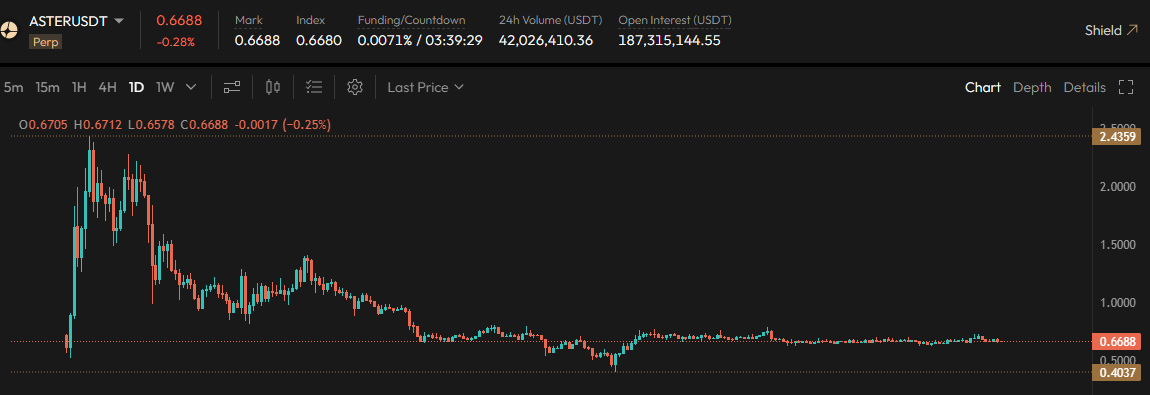Click the Aster coin logo icon
Image resolution: width=1150 pixels, height=395 pixels.
(x=8, y=30)
